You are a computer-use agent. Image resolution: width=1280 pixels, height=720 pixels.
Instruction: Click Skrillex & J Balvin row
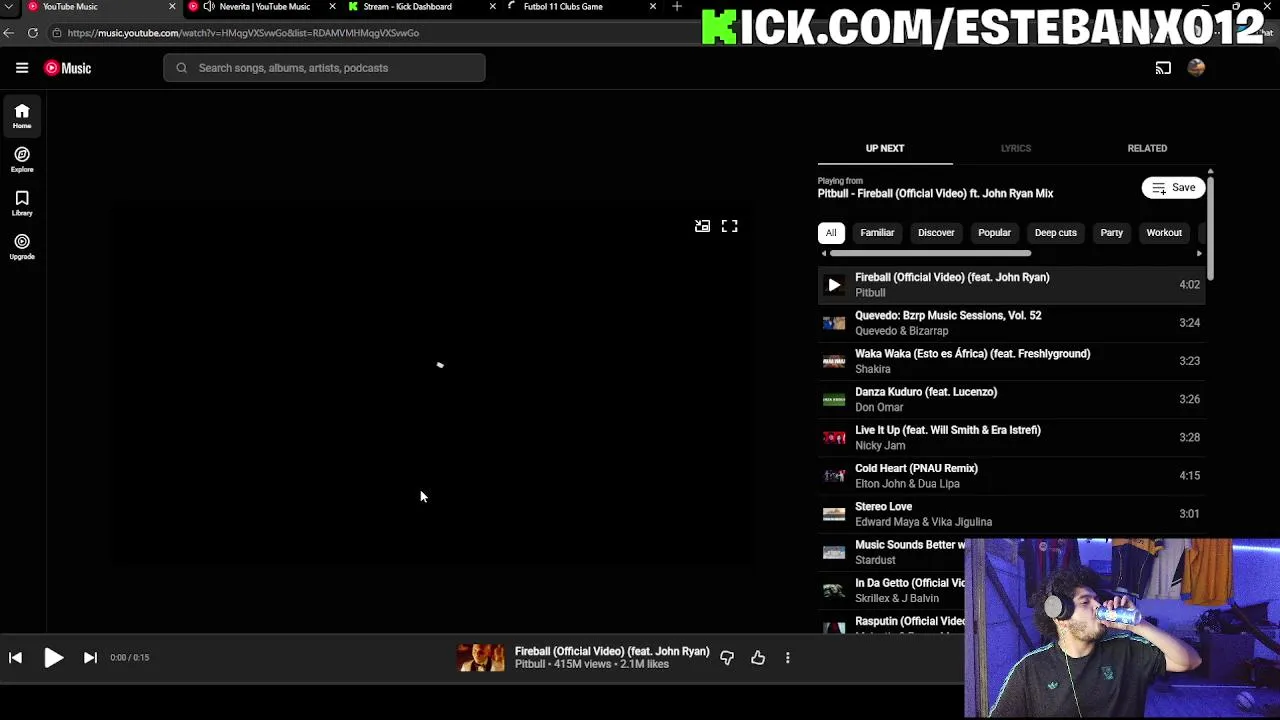892,590
